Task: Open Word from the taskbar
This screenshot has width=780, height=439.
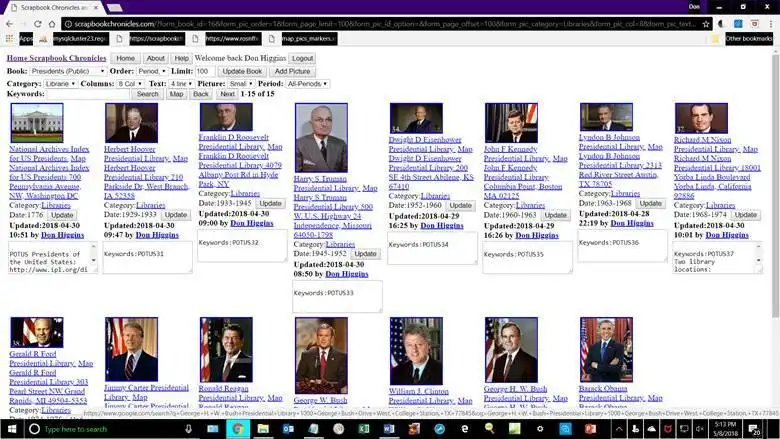Action: [x=389, y=429]
